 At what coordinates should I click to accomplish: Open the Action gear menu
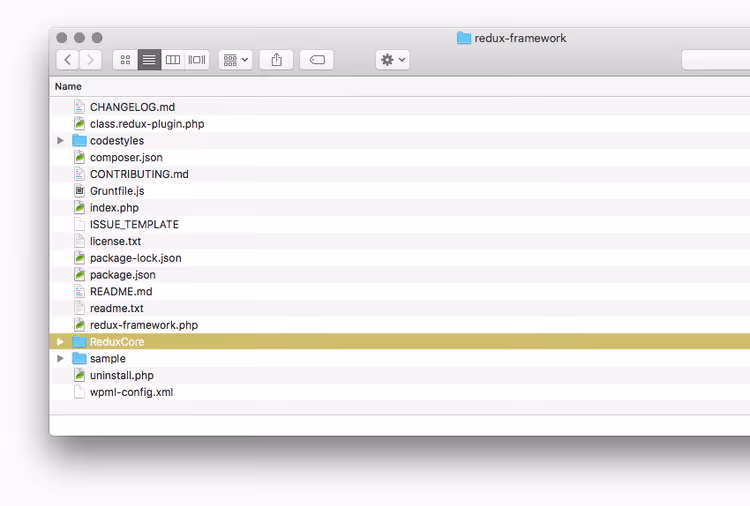[x=392, y=60]
